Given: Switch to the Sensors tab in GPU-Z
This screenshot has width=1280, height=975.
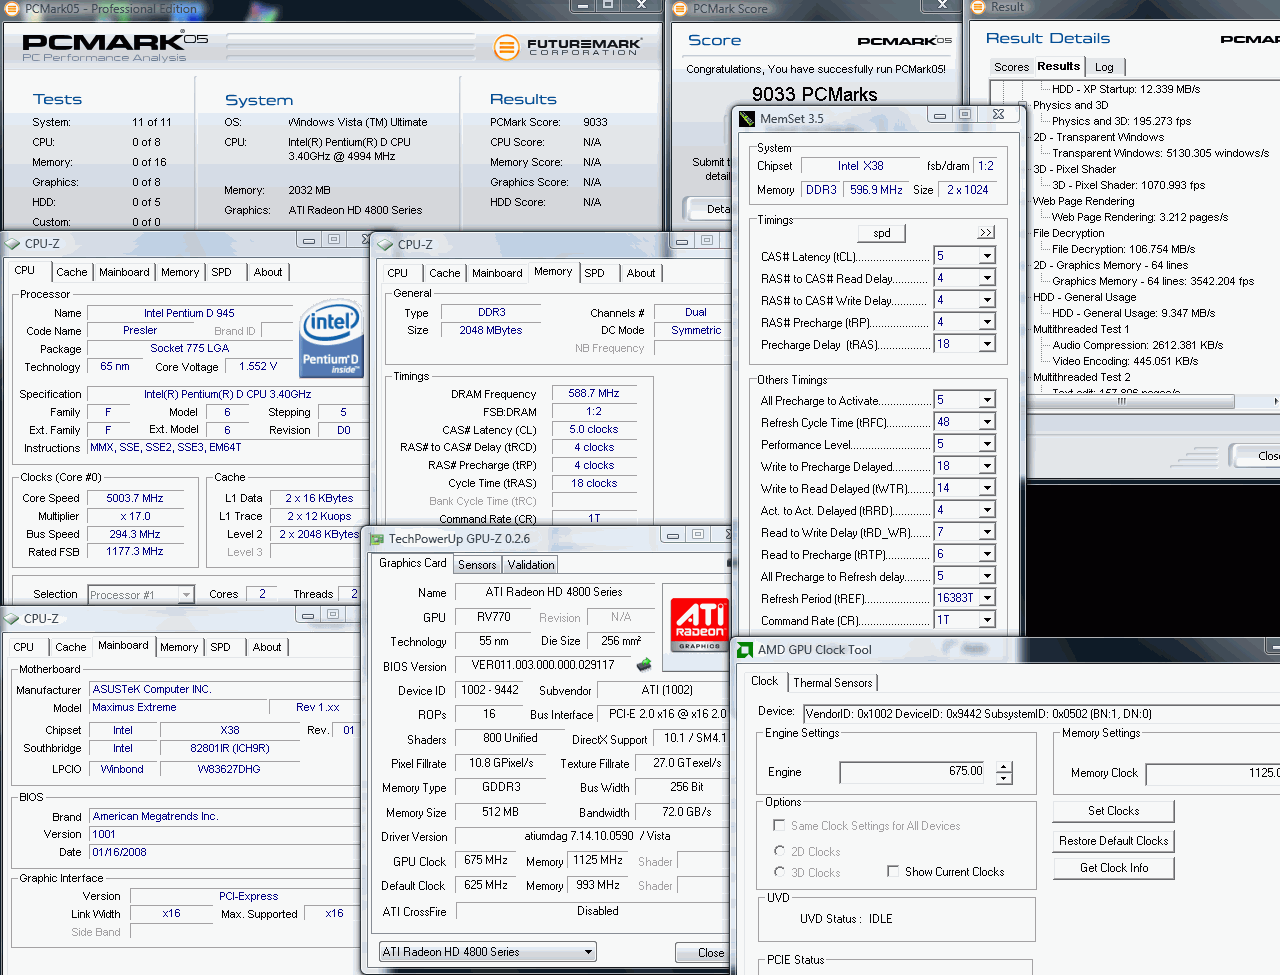Looking at the screenshot, I should [x=477, y=565].
